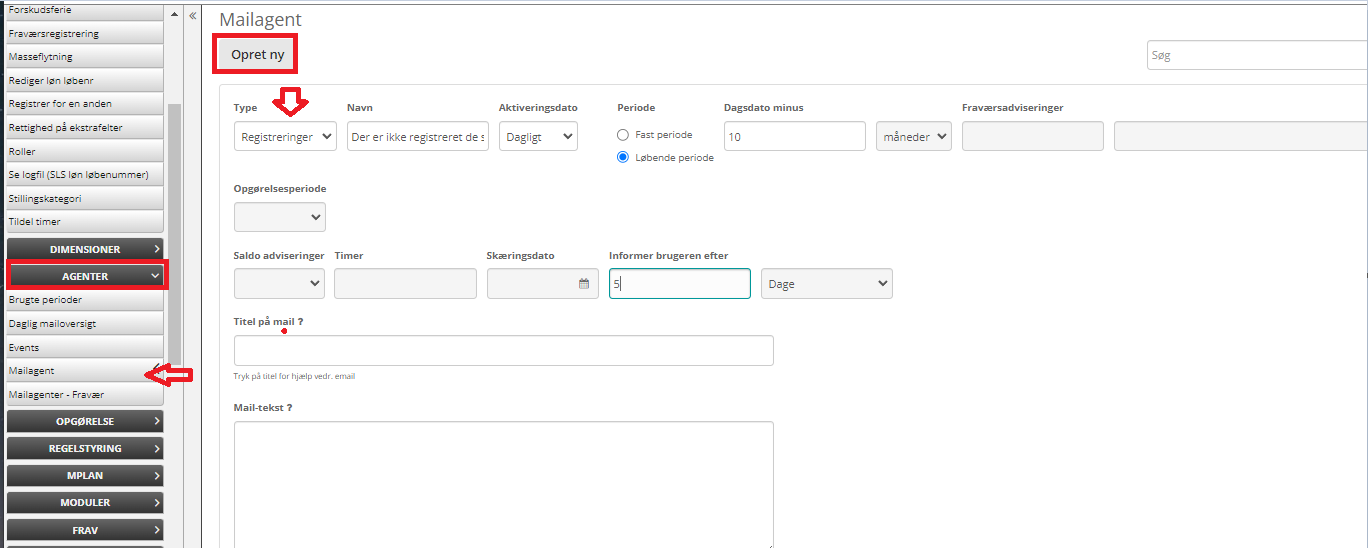The image size is (1368, 548).
Task: Collapse the AGENTER menu section
Action: 86,275
